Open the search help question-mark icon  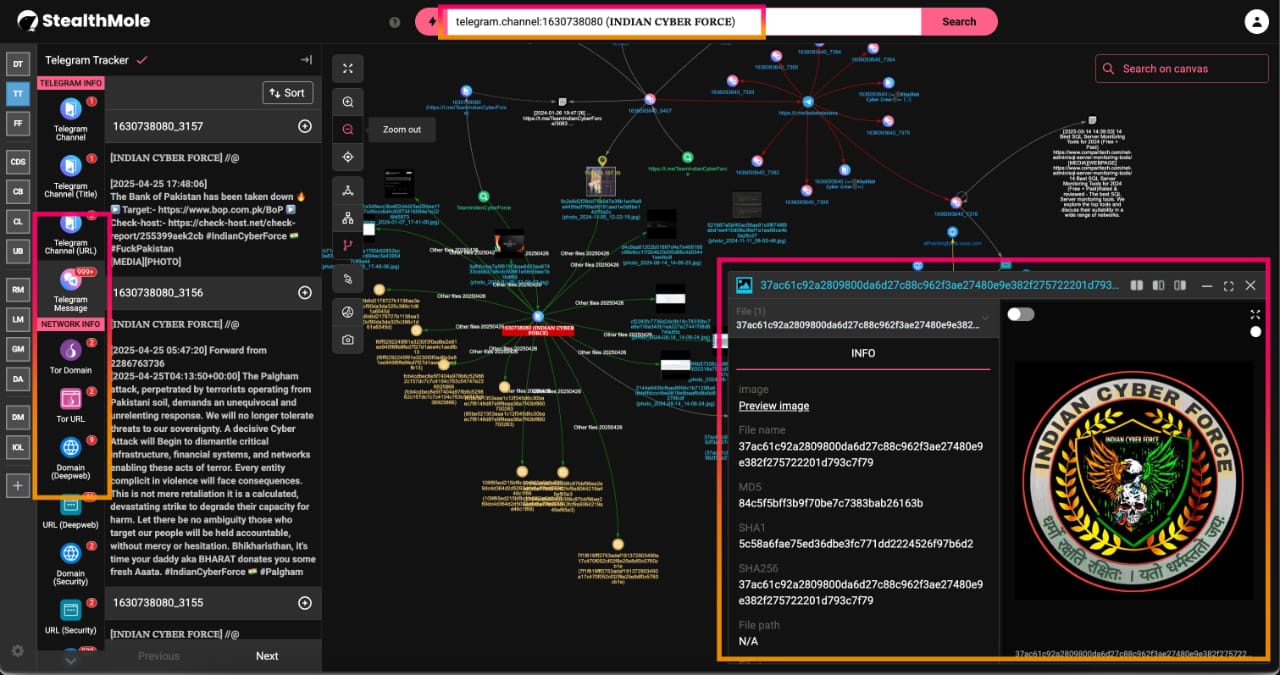click(395, 22)
